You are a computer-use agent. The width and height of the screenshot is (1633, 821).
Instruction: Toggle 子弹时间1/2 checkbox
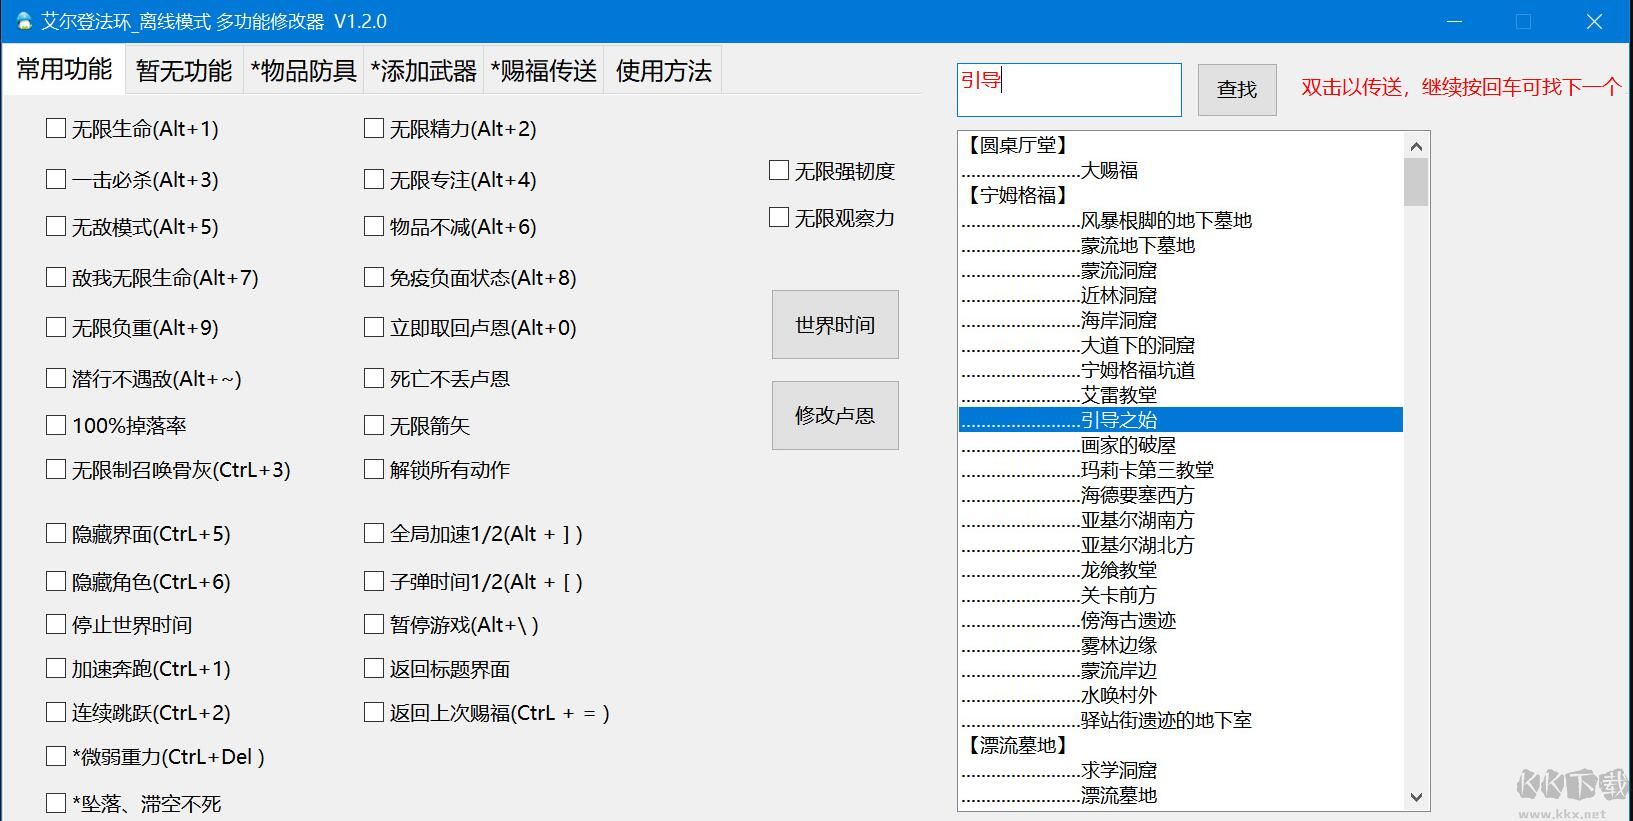click(374, 581)
